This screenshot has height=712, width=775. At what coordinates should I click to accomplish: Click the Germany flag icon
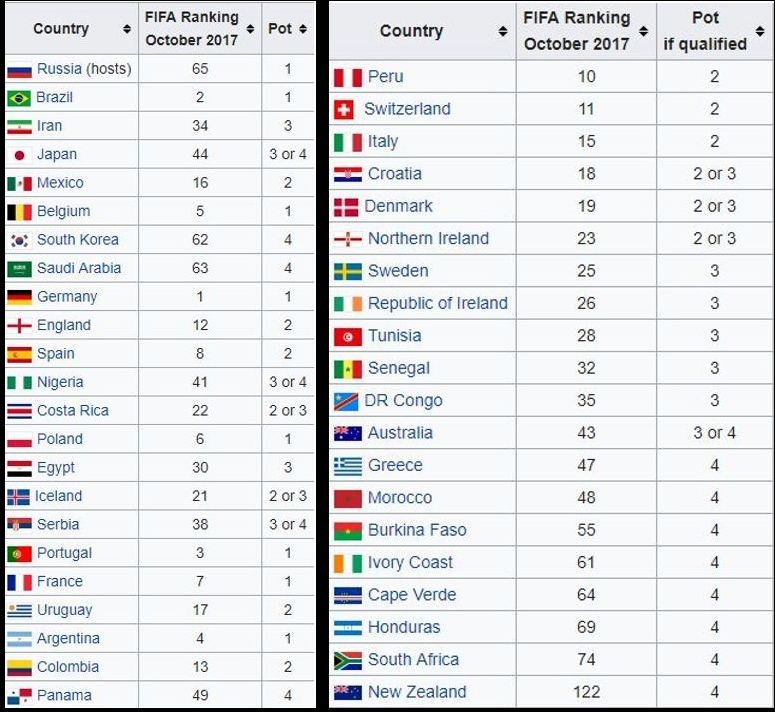click(19, 297)
